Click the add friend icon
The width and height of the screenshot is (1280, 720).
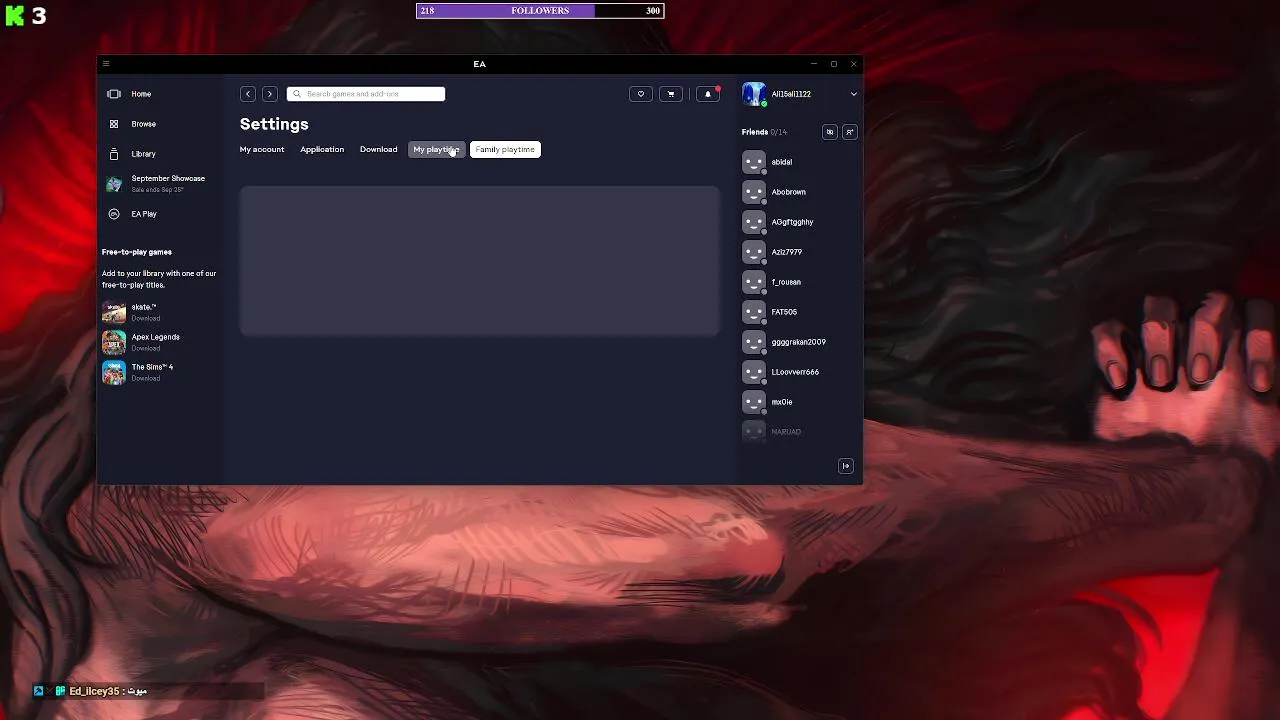point(850,132)
